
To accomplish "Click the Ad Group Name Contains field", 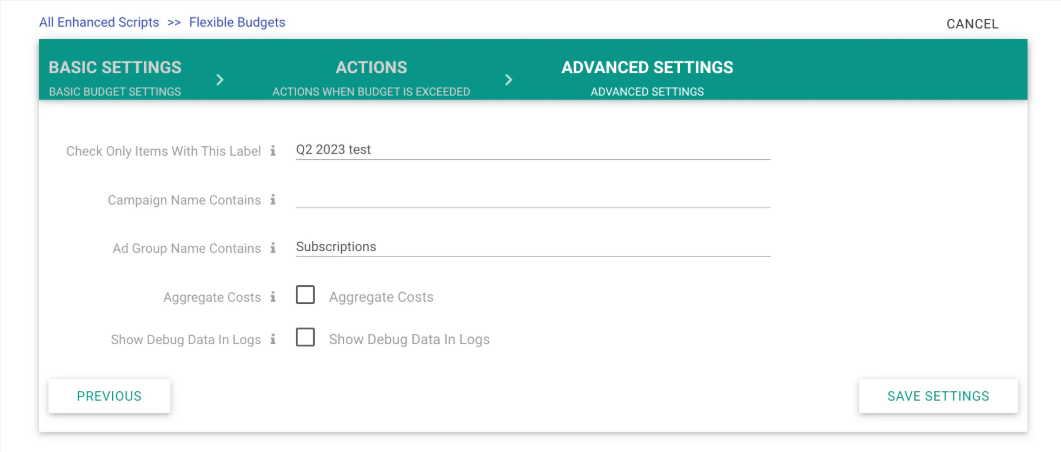I will [x=533, y=246].
